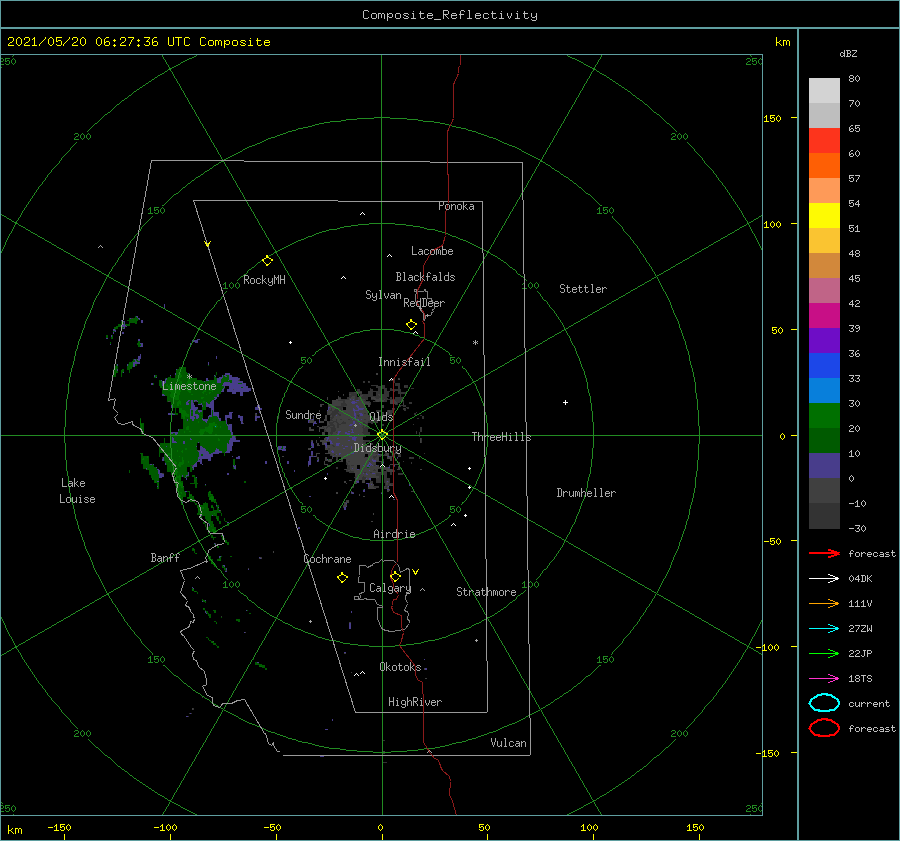Select the Vulcan town label

click(x=509, y=743)
